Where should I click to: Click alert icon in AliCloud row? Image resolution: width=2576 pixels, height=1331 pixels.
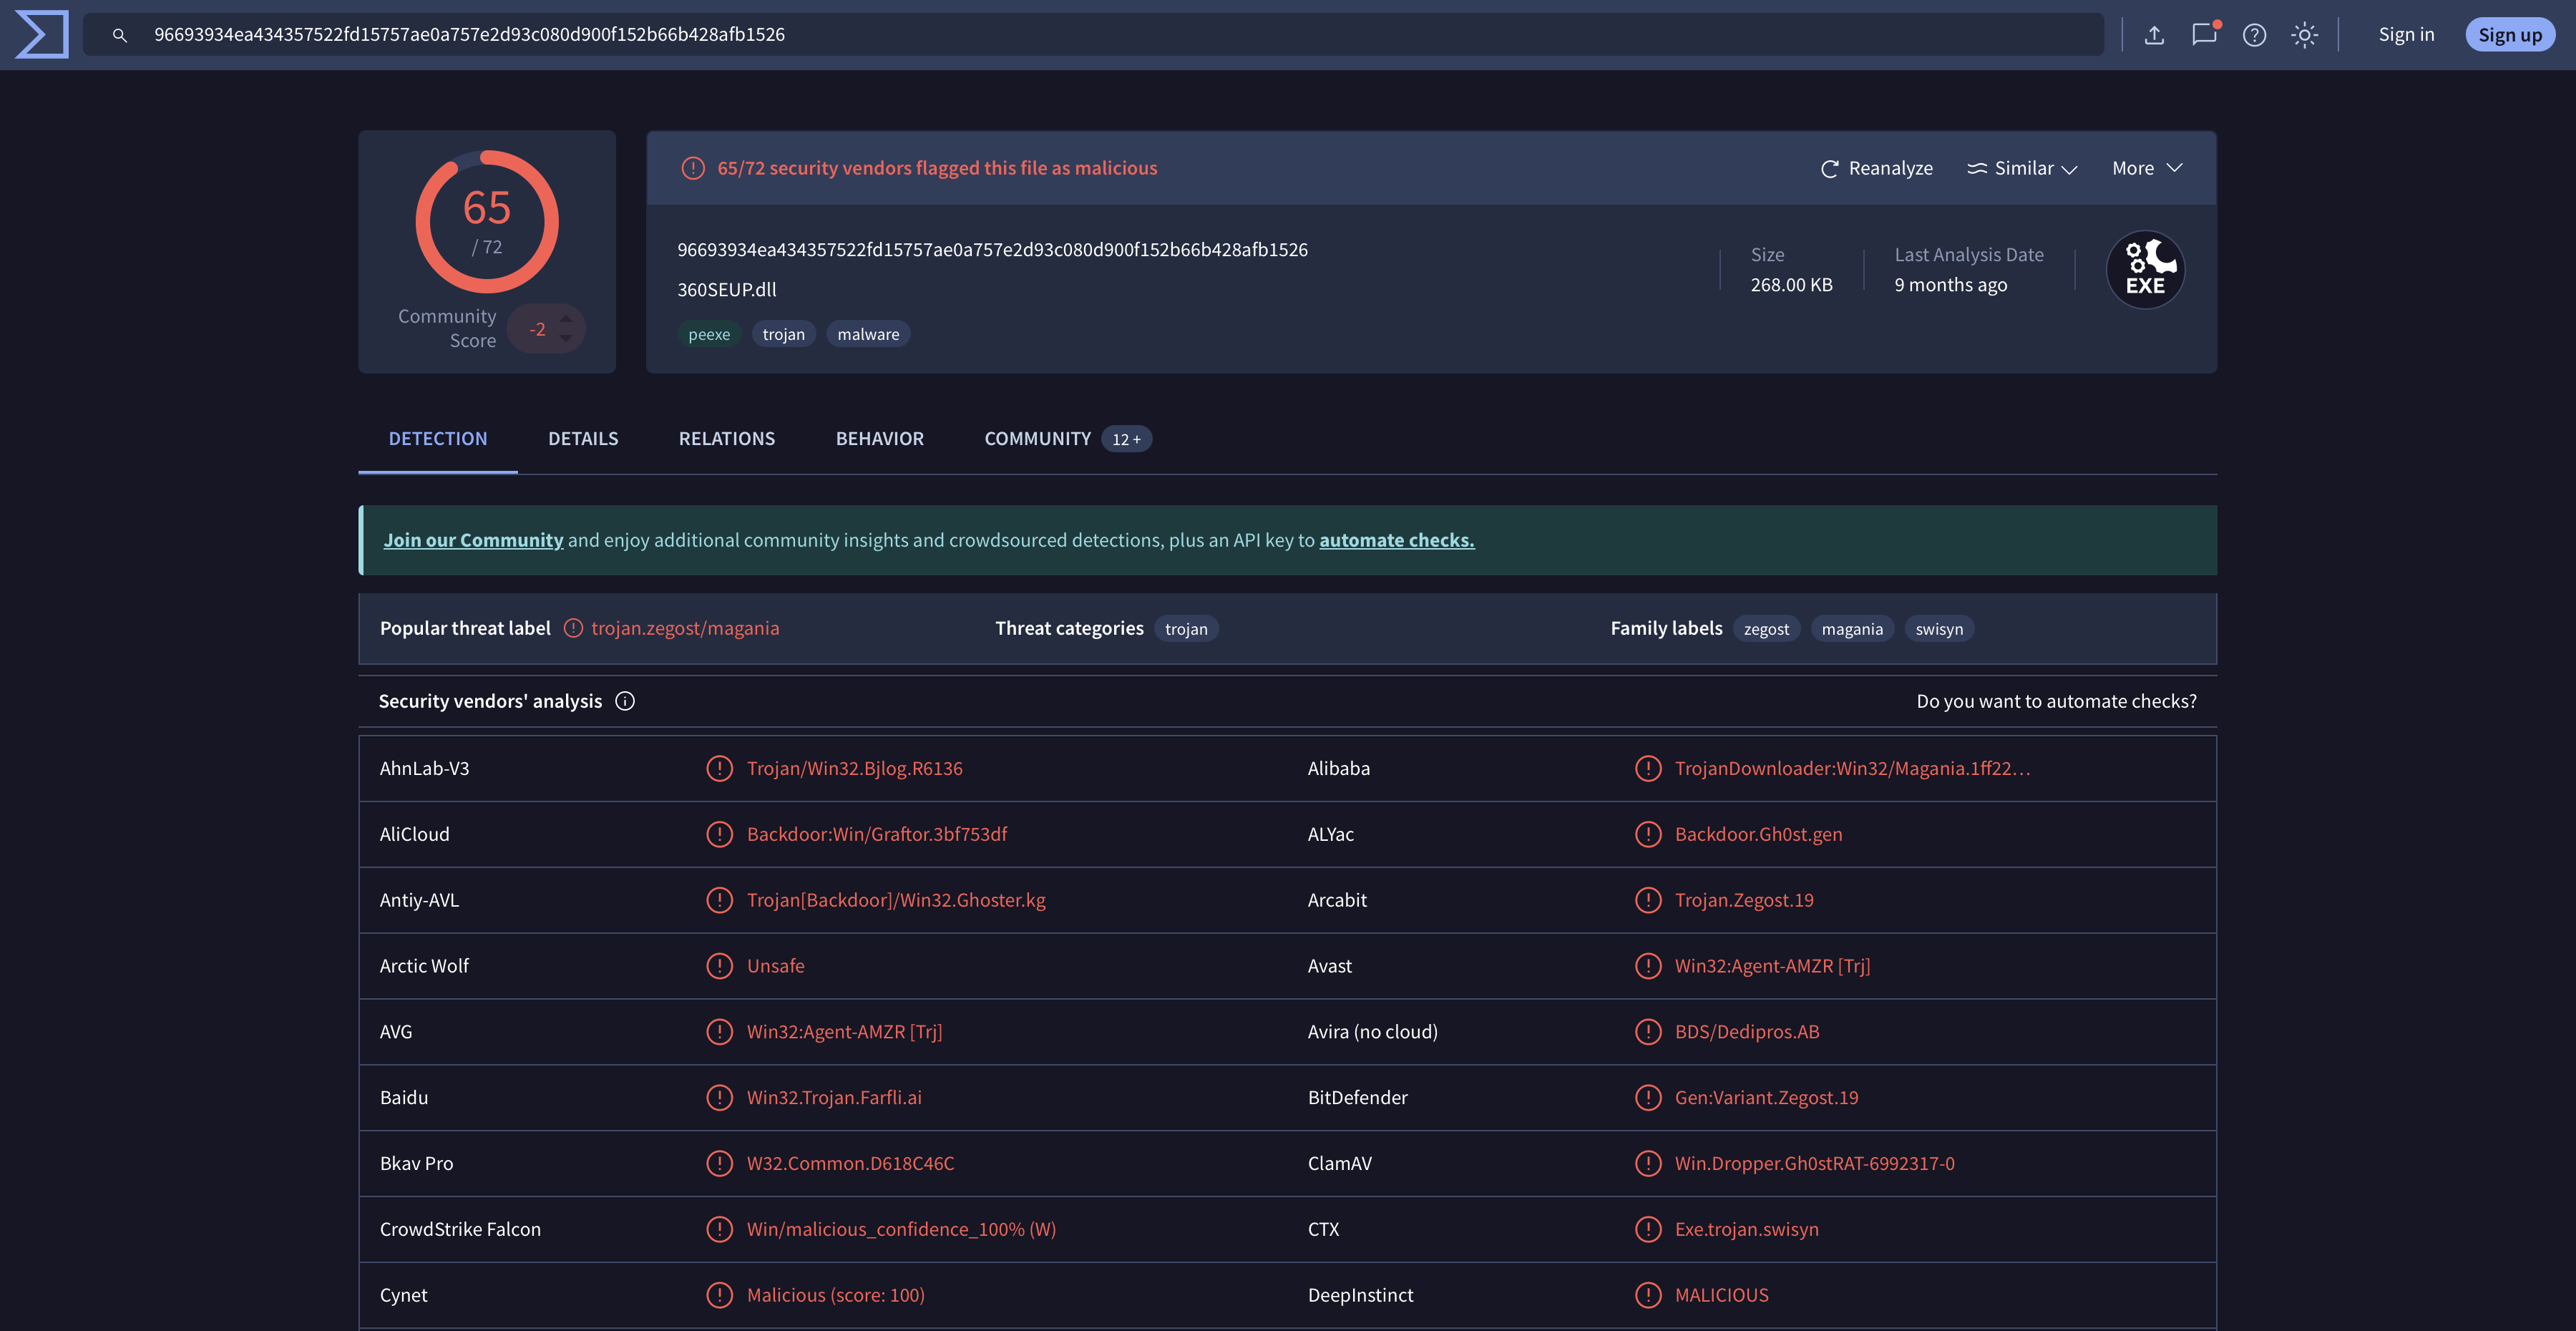pyautogui.click(x=719, y=834)
